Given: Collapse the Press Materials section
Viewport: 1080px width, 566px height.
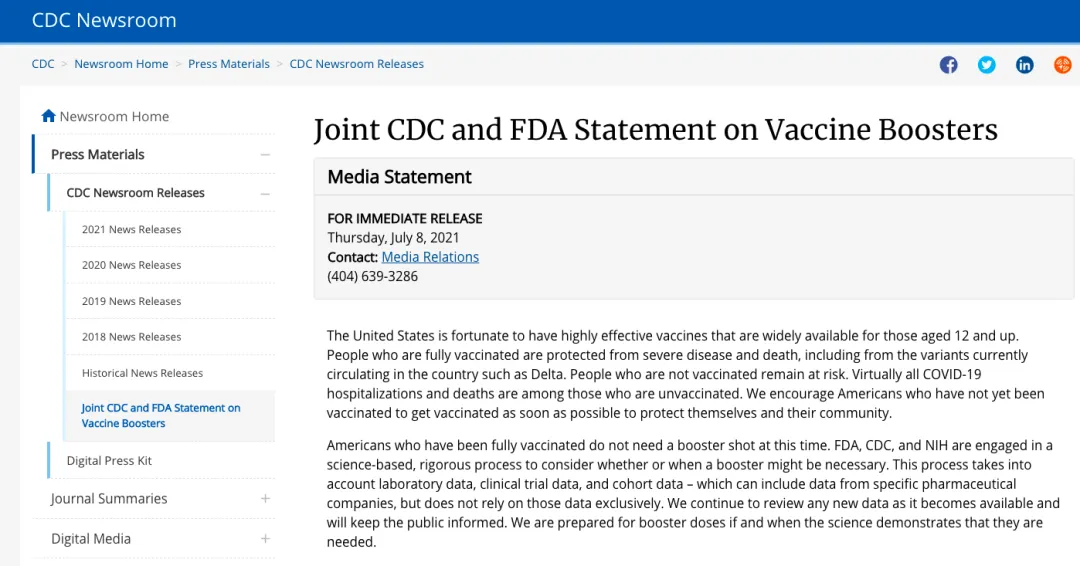Looking at the screenshot, I should 265,154.
